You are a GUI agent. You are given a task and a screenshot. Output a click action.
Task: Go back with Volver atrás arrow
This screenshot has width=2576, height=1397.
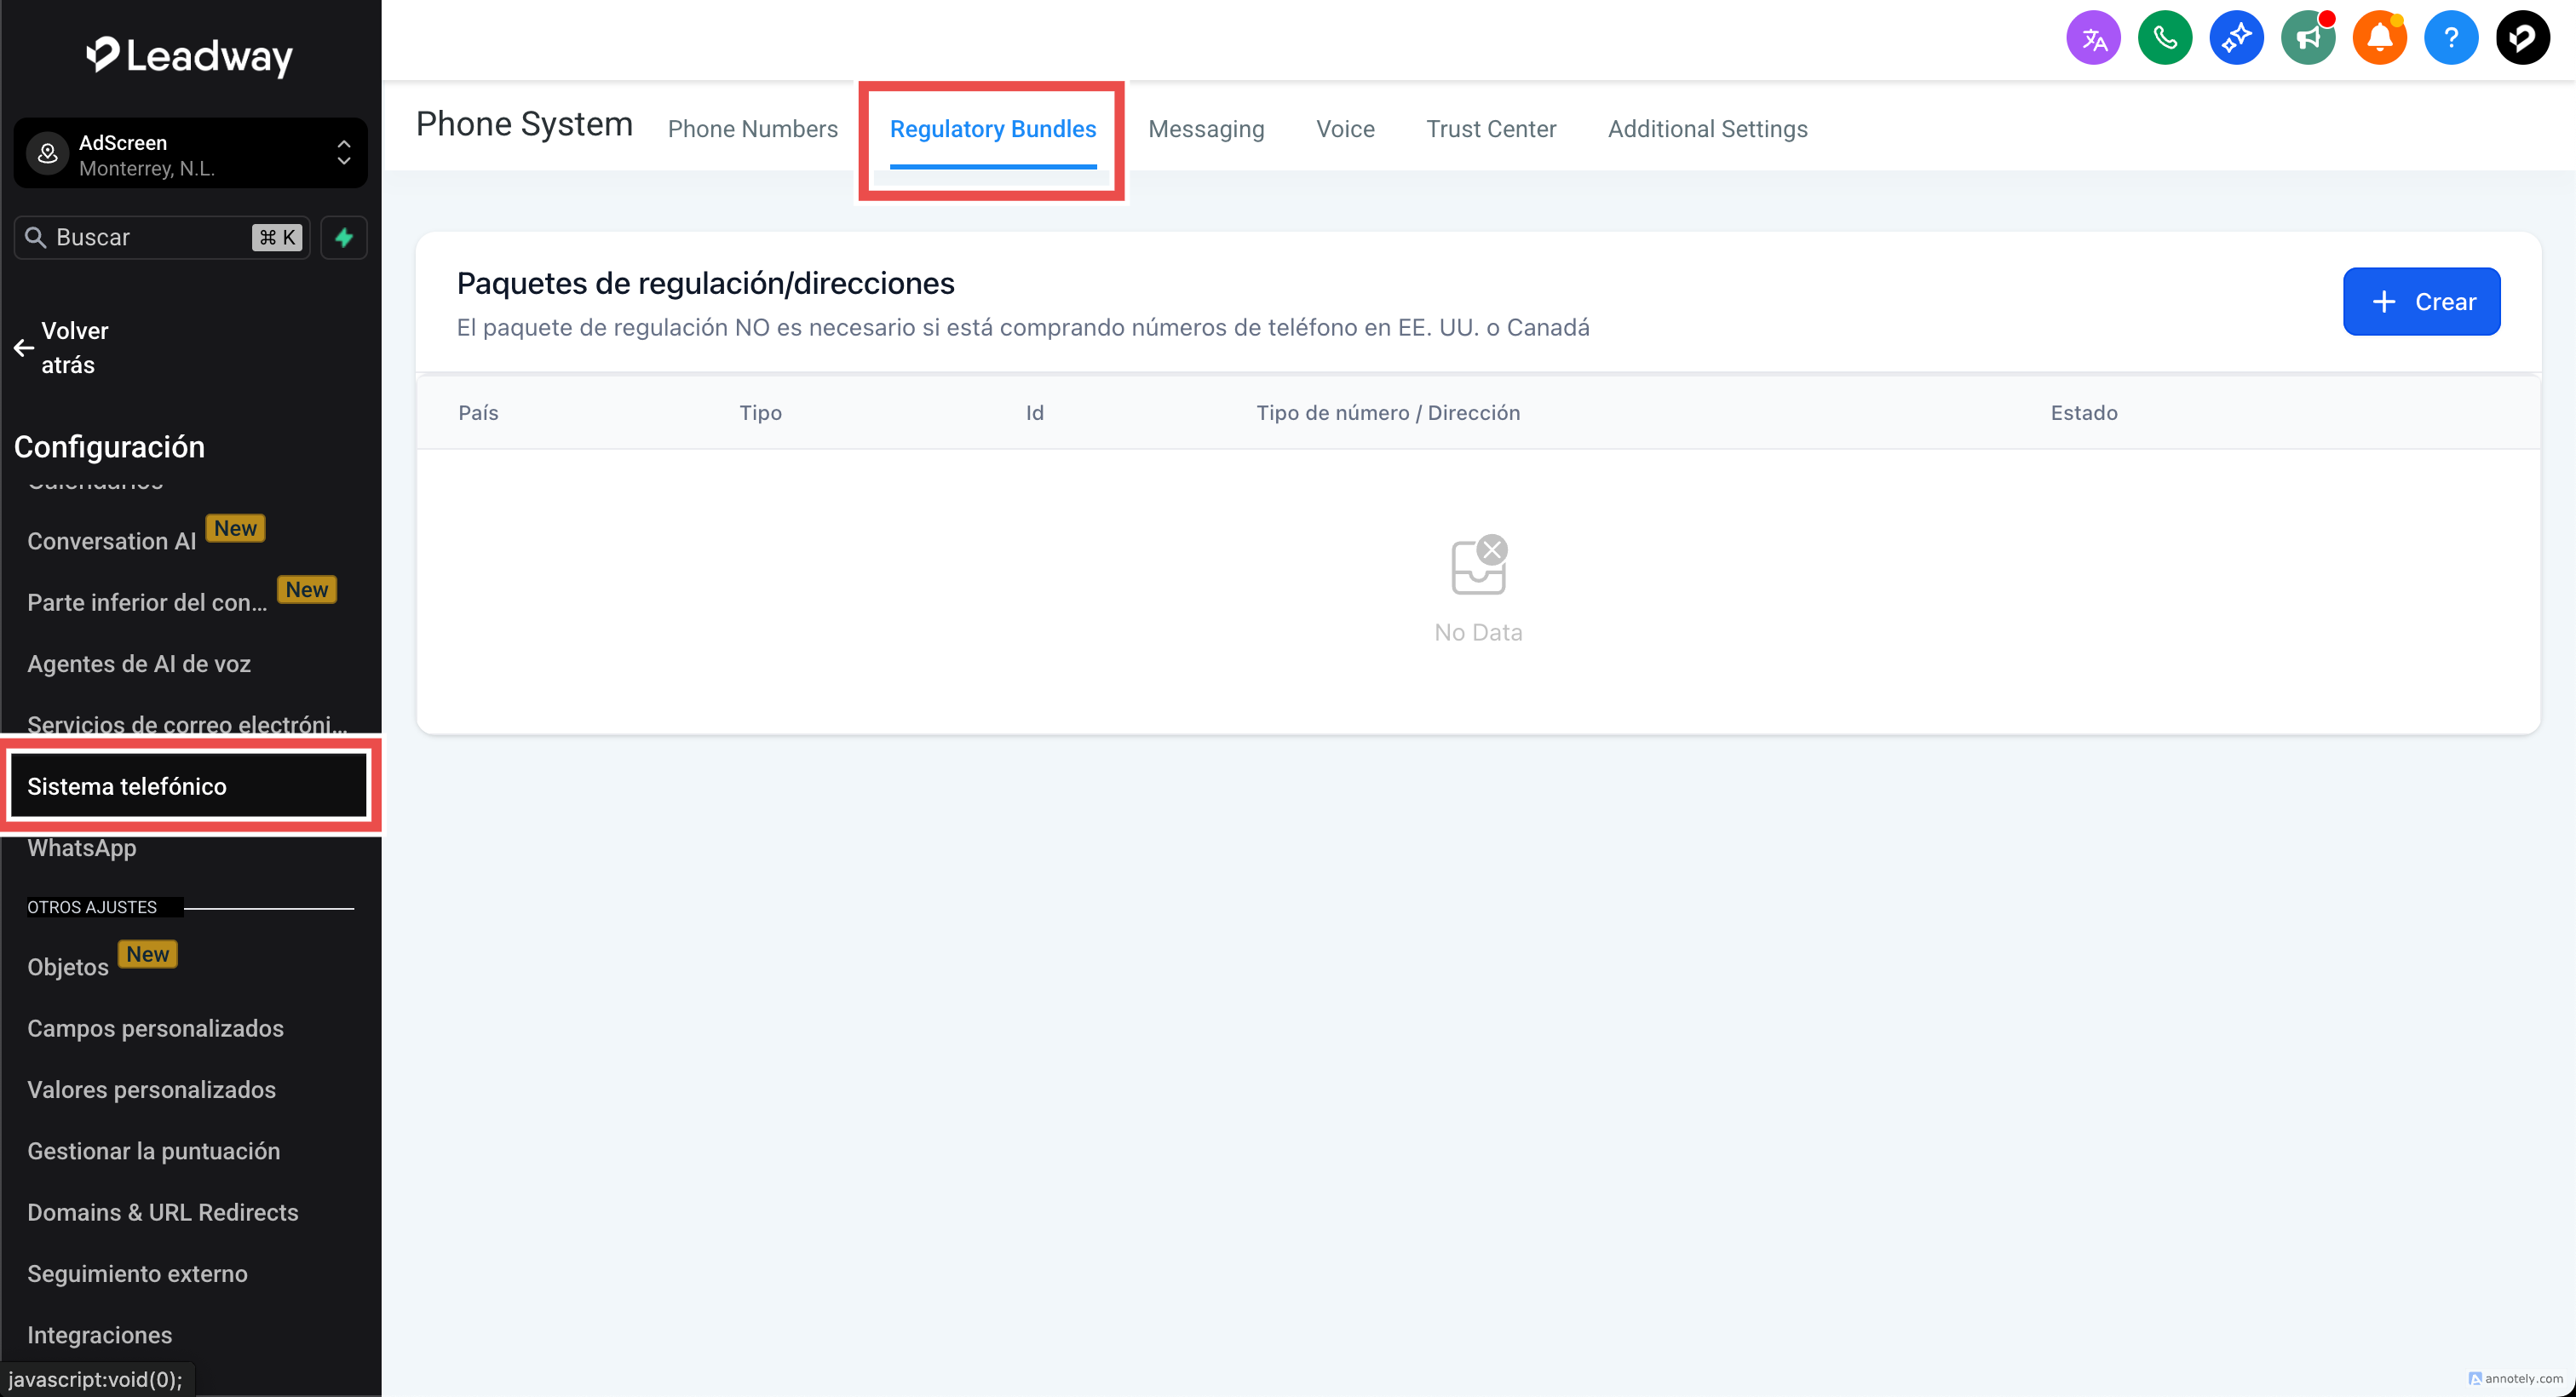click(60, 347)
